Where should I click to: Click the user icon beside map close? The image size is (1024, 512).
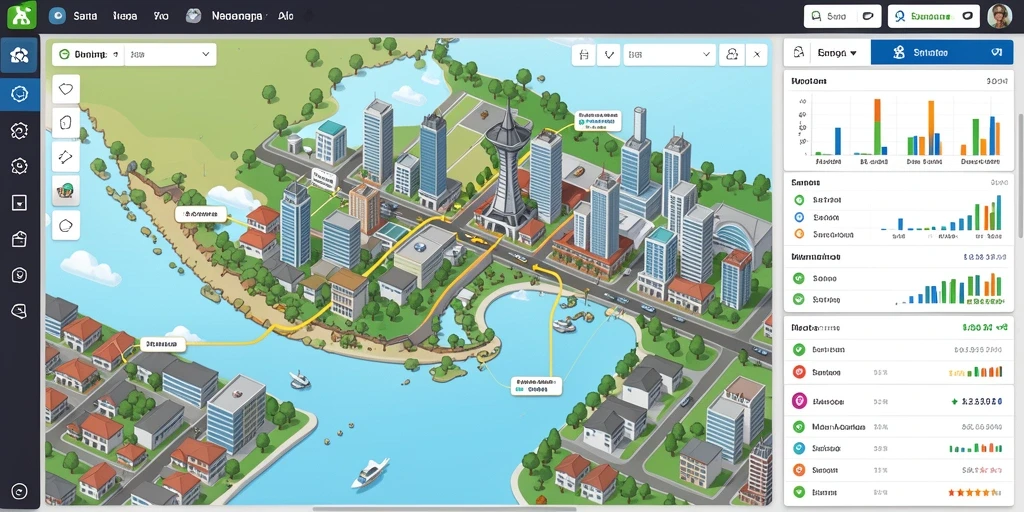(x=732, y=55)
